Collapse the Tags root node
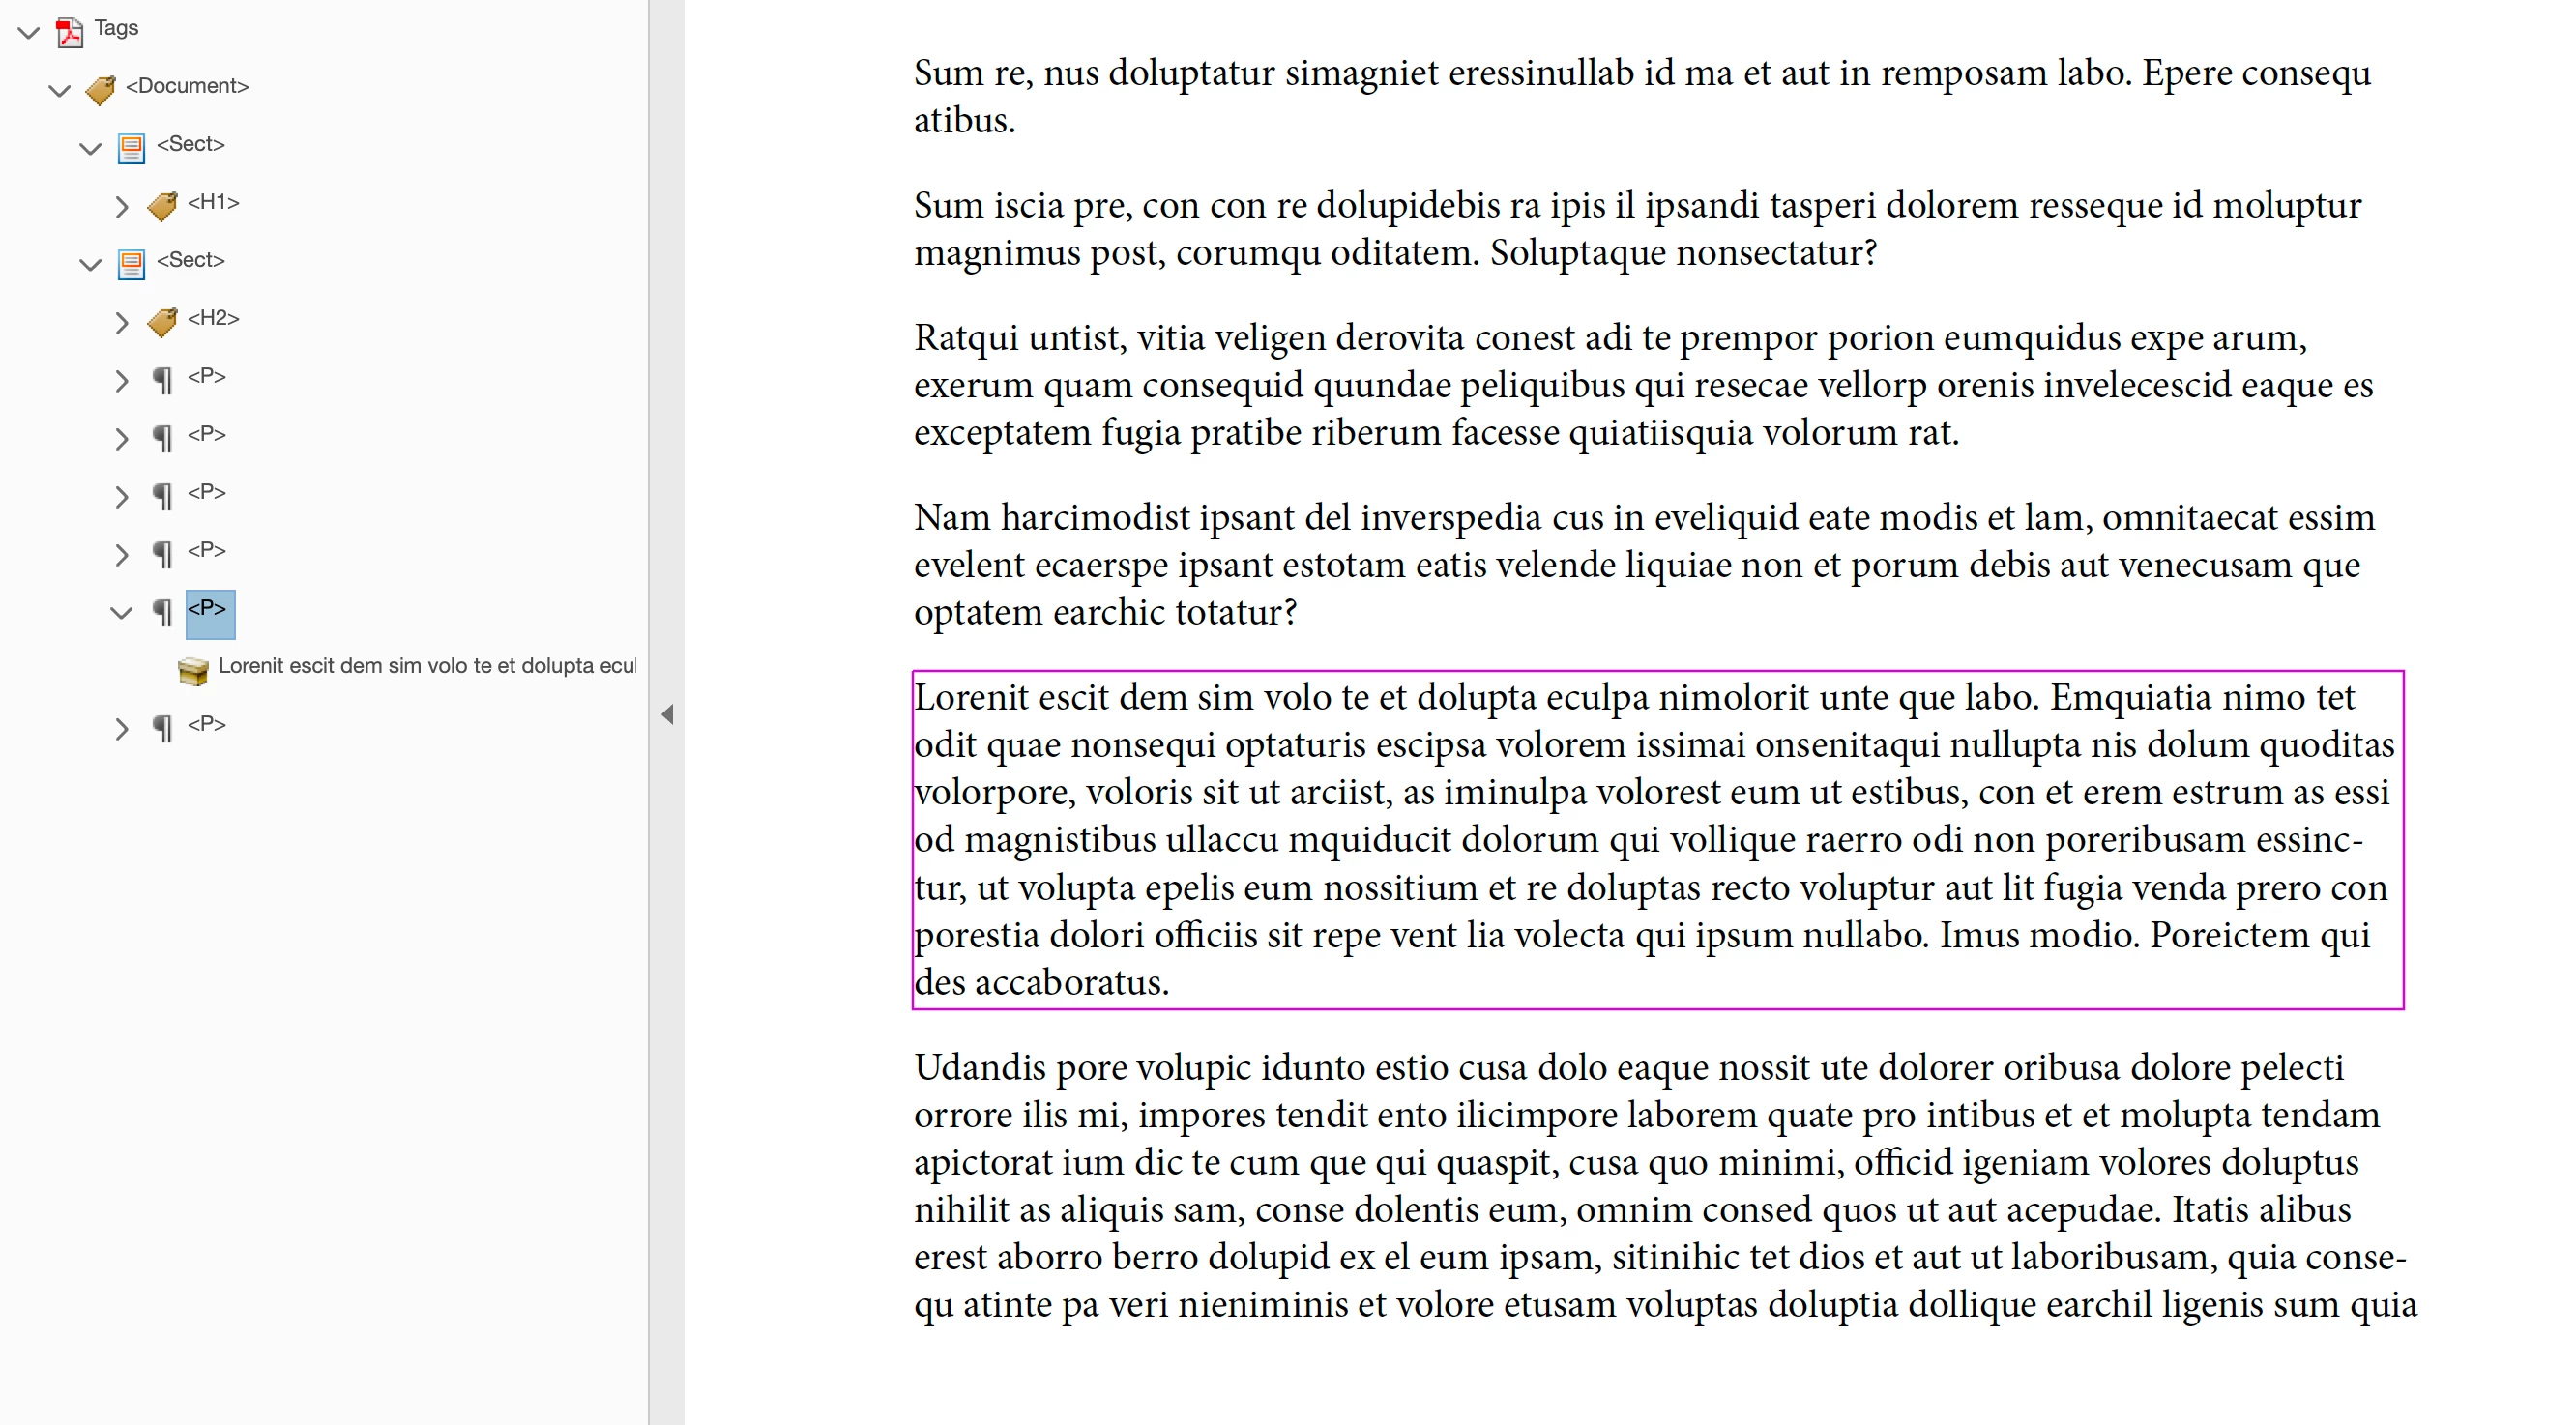 pos(29,32)
